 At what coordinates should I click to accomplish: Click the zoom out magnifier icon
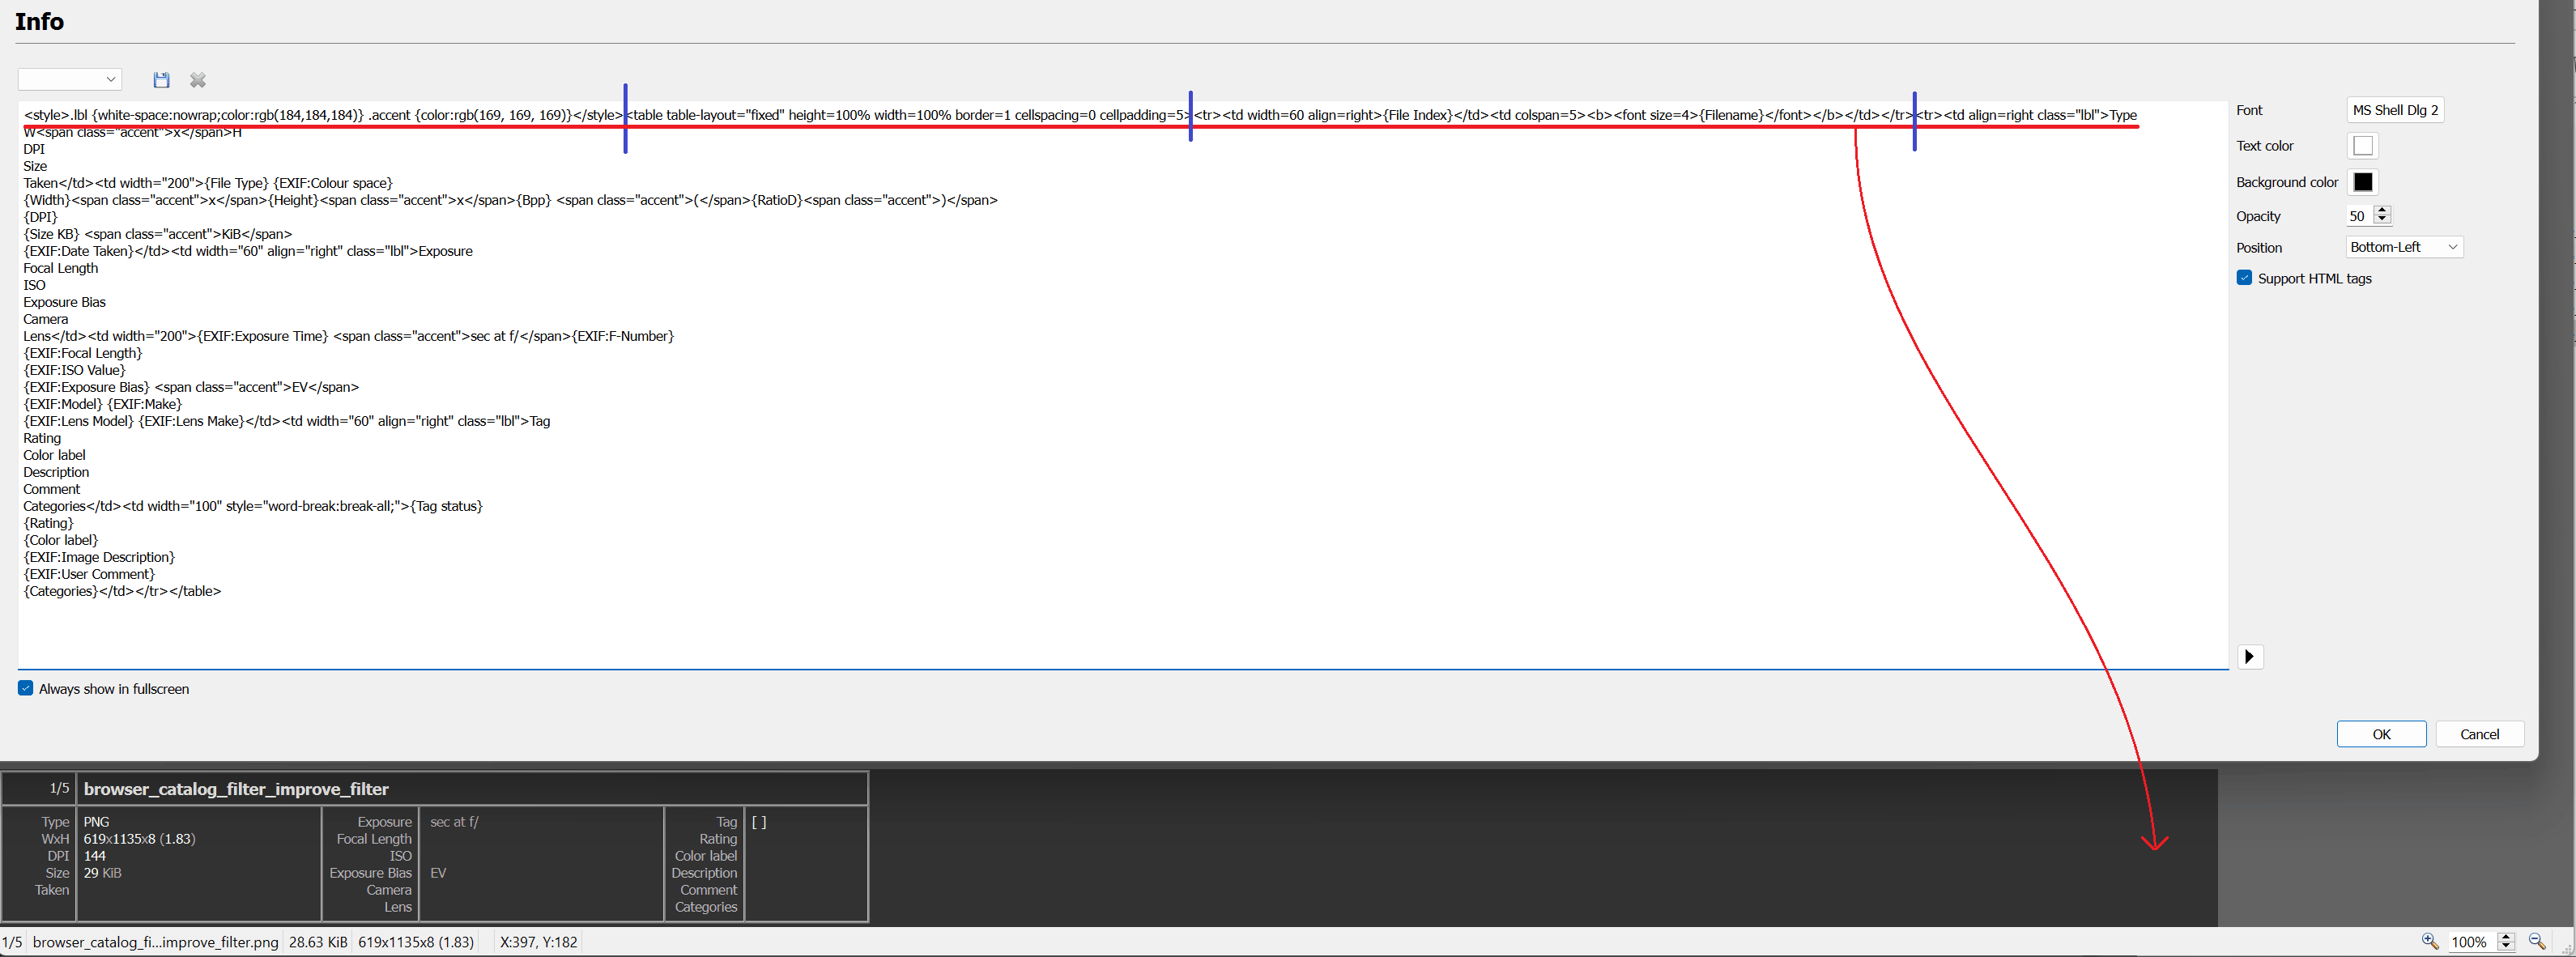(2536, 941)
